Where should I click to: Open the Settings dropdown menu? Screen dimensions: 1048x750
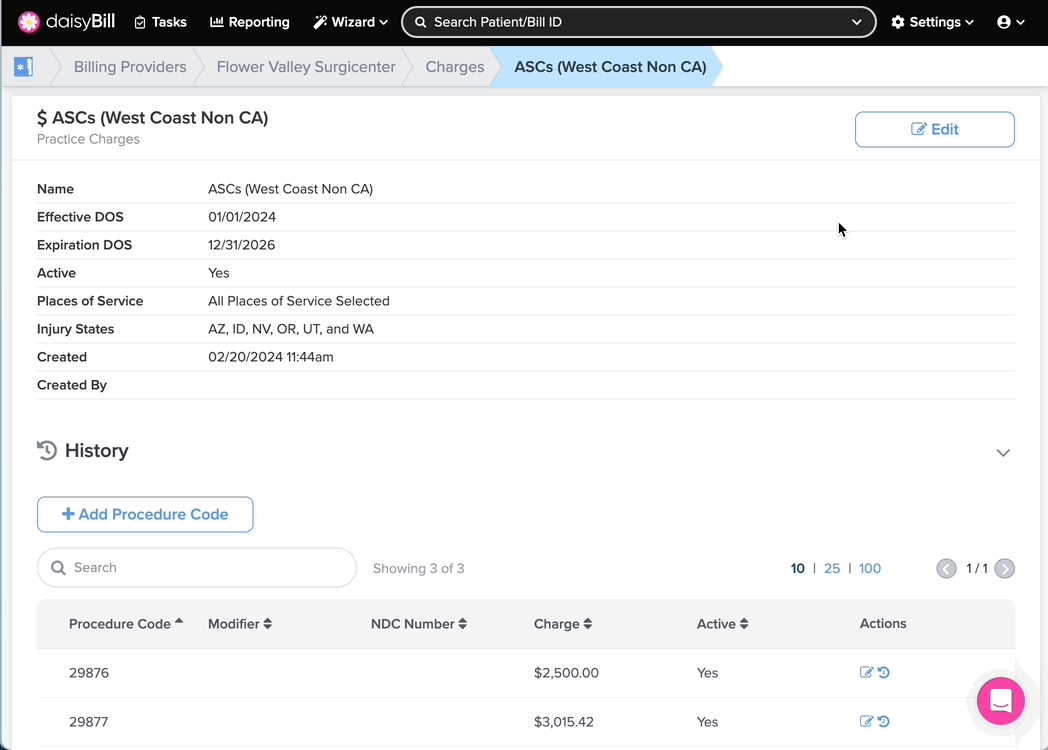pos(932,22)
